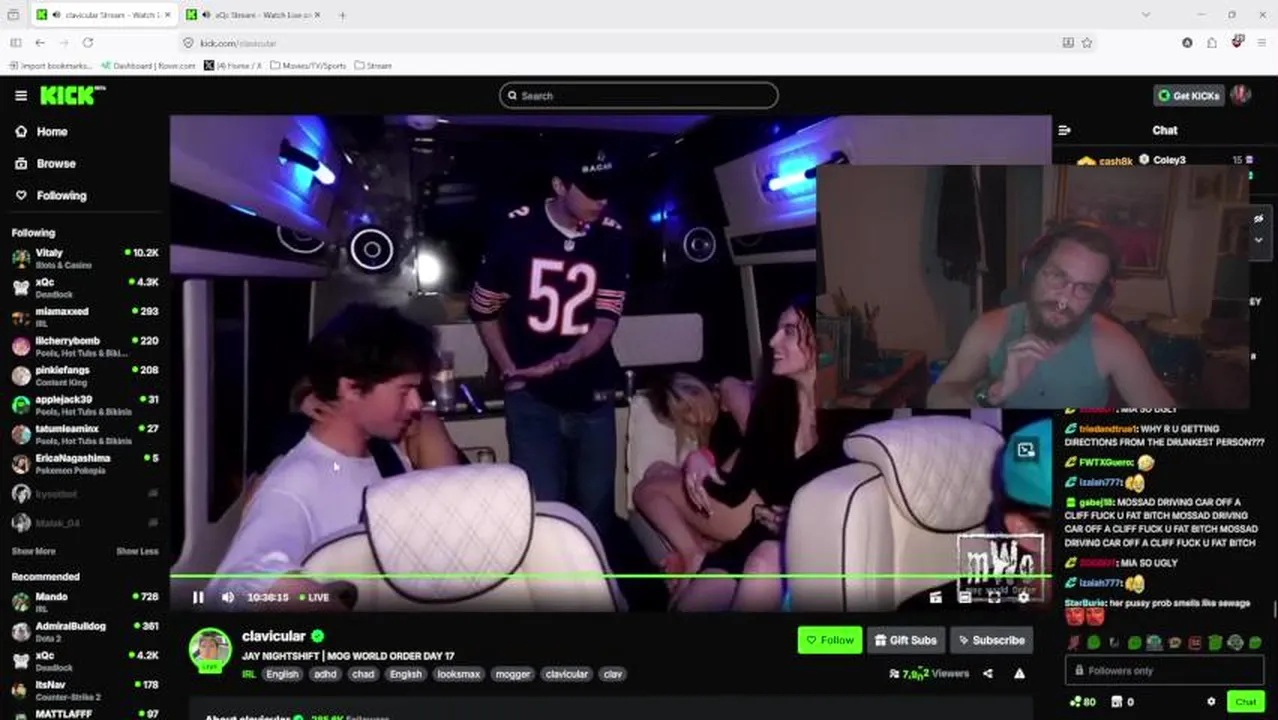Screen dimensions: 1278x720
Task: Collapse the chat panel arrow icon
Action: tap(1064, 130)
